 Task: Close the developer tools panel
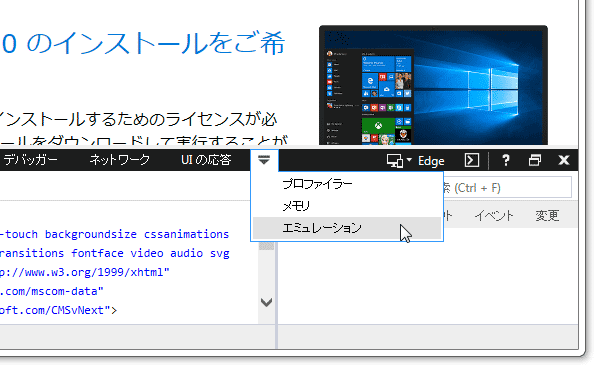[564, 160]
